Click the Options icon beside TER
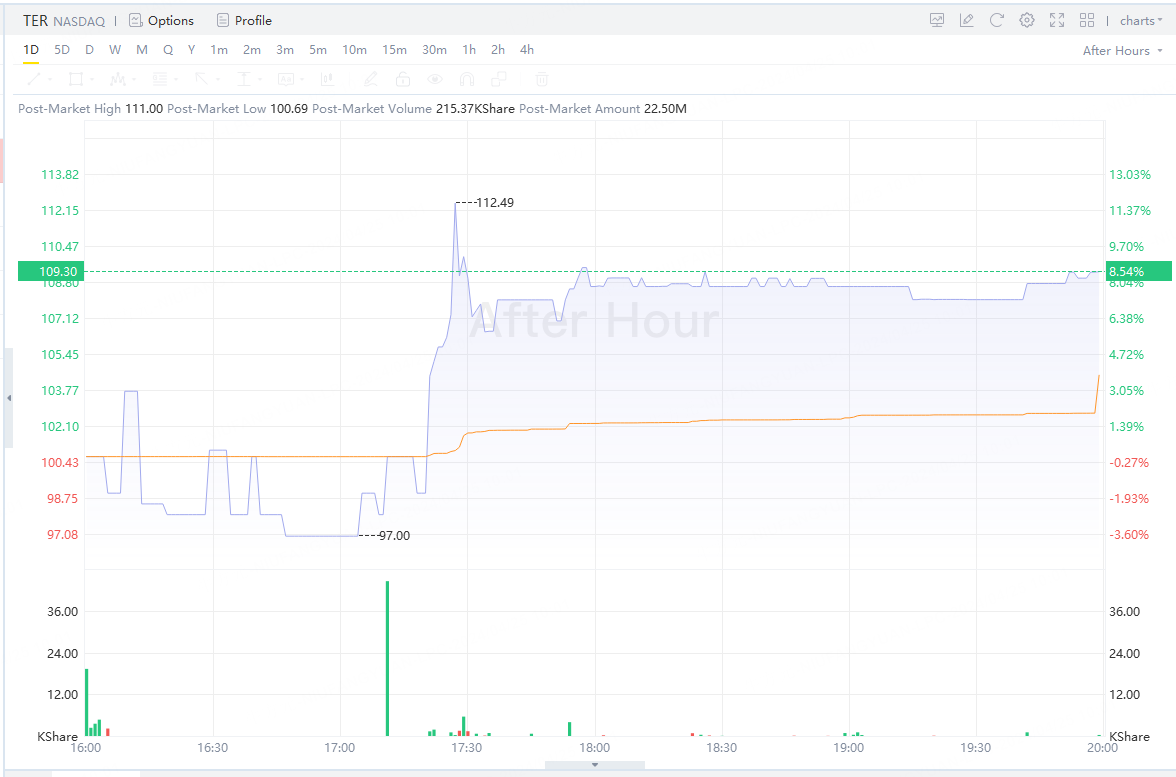 coord(136,20)
